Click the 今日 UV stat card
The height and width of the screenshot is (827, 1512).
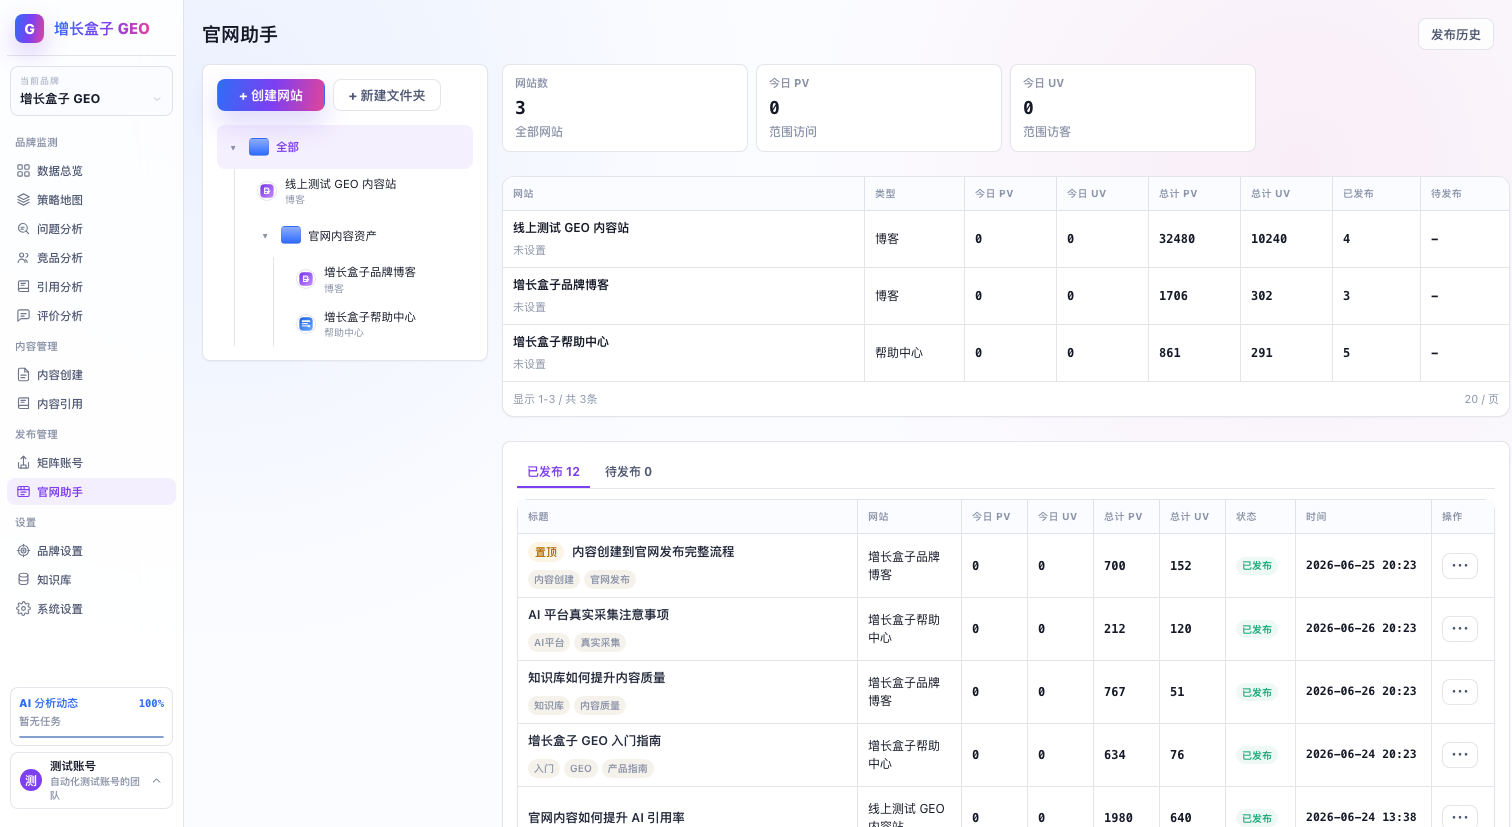tap(1133, 108)
